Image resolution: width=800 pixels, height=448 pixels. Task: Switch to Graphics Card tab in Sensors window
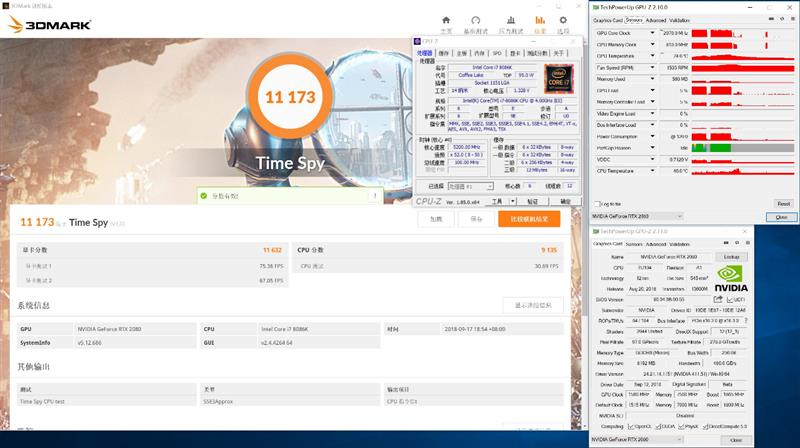[x=608, y=20]
